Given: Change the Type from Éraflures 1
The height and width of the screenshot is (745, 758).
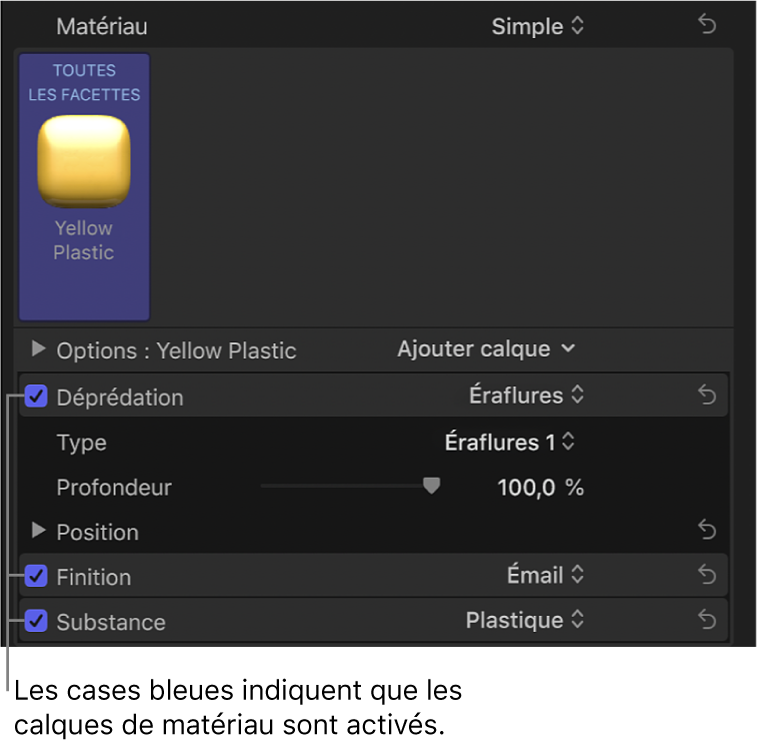Looking at the screenshot, I should [510, 441].
